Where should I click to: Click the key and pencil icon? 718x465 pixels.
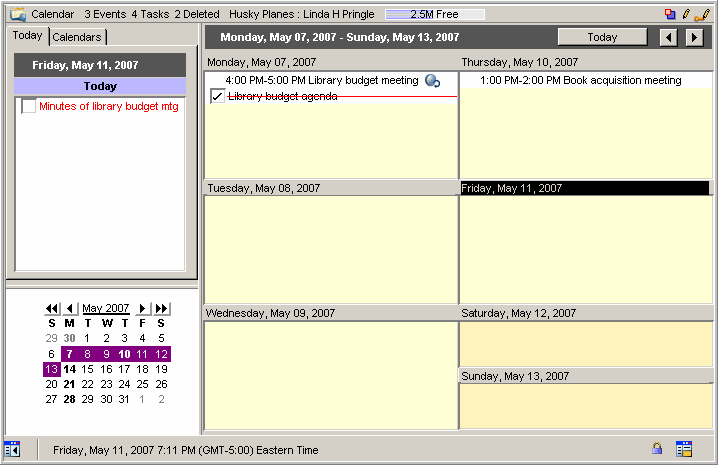tap(702, 14)
